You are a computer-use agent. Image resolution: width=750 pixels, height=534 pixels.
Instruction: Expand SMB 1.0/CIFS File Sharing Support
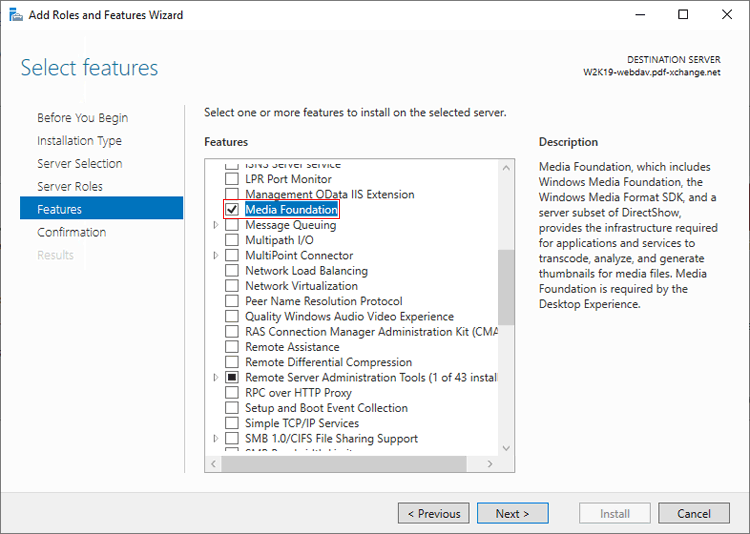(216, 439)
